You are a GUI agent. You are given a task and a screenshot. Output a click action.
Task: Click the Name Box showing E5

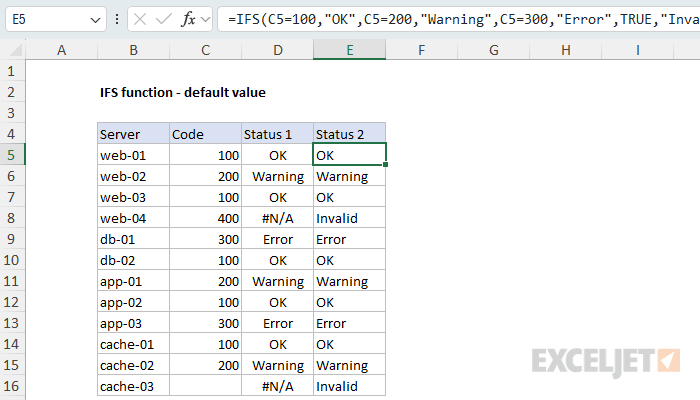(56, 19)
